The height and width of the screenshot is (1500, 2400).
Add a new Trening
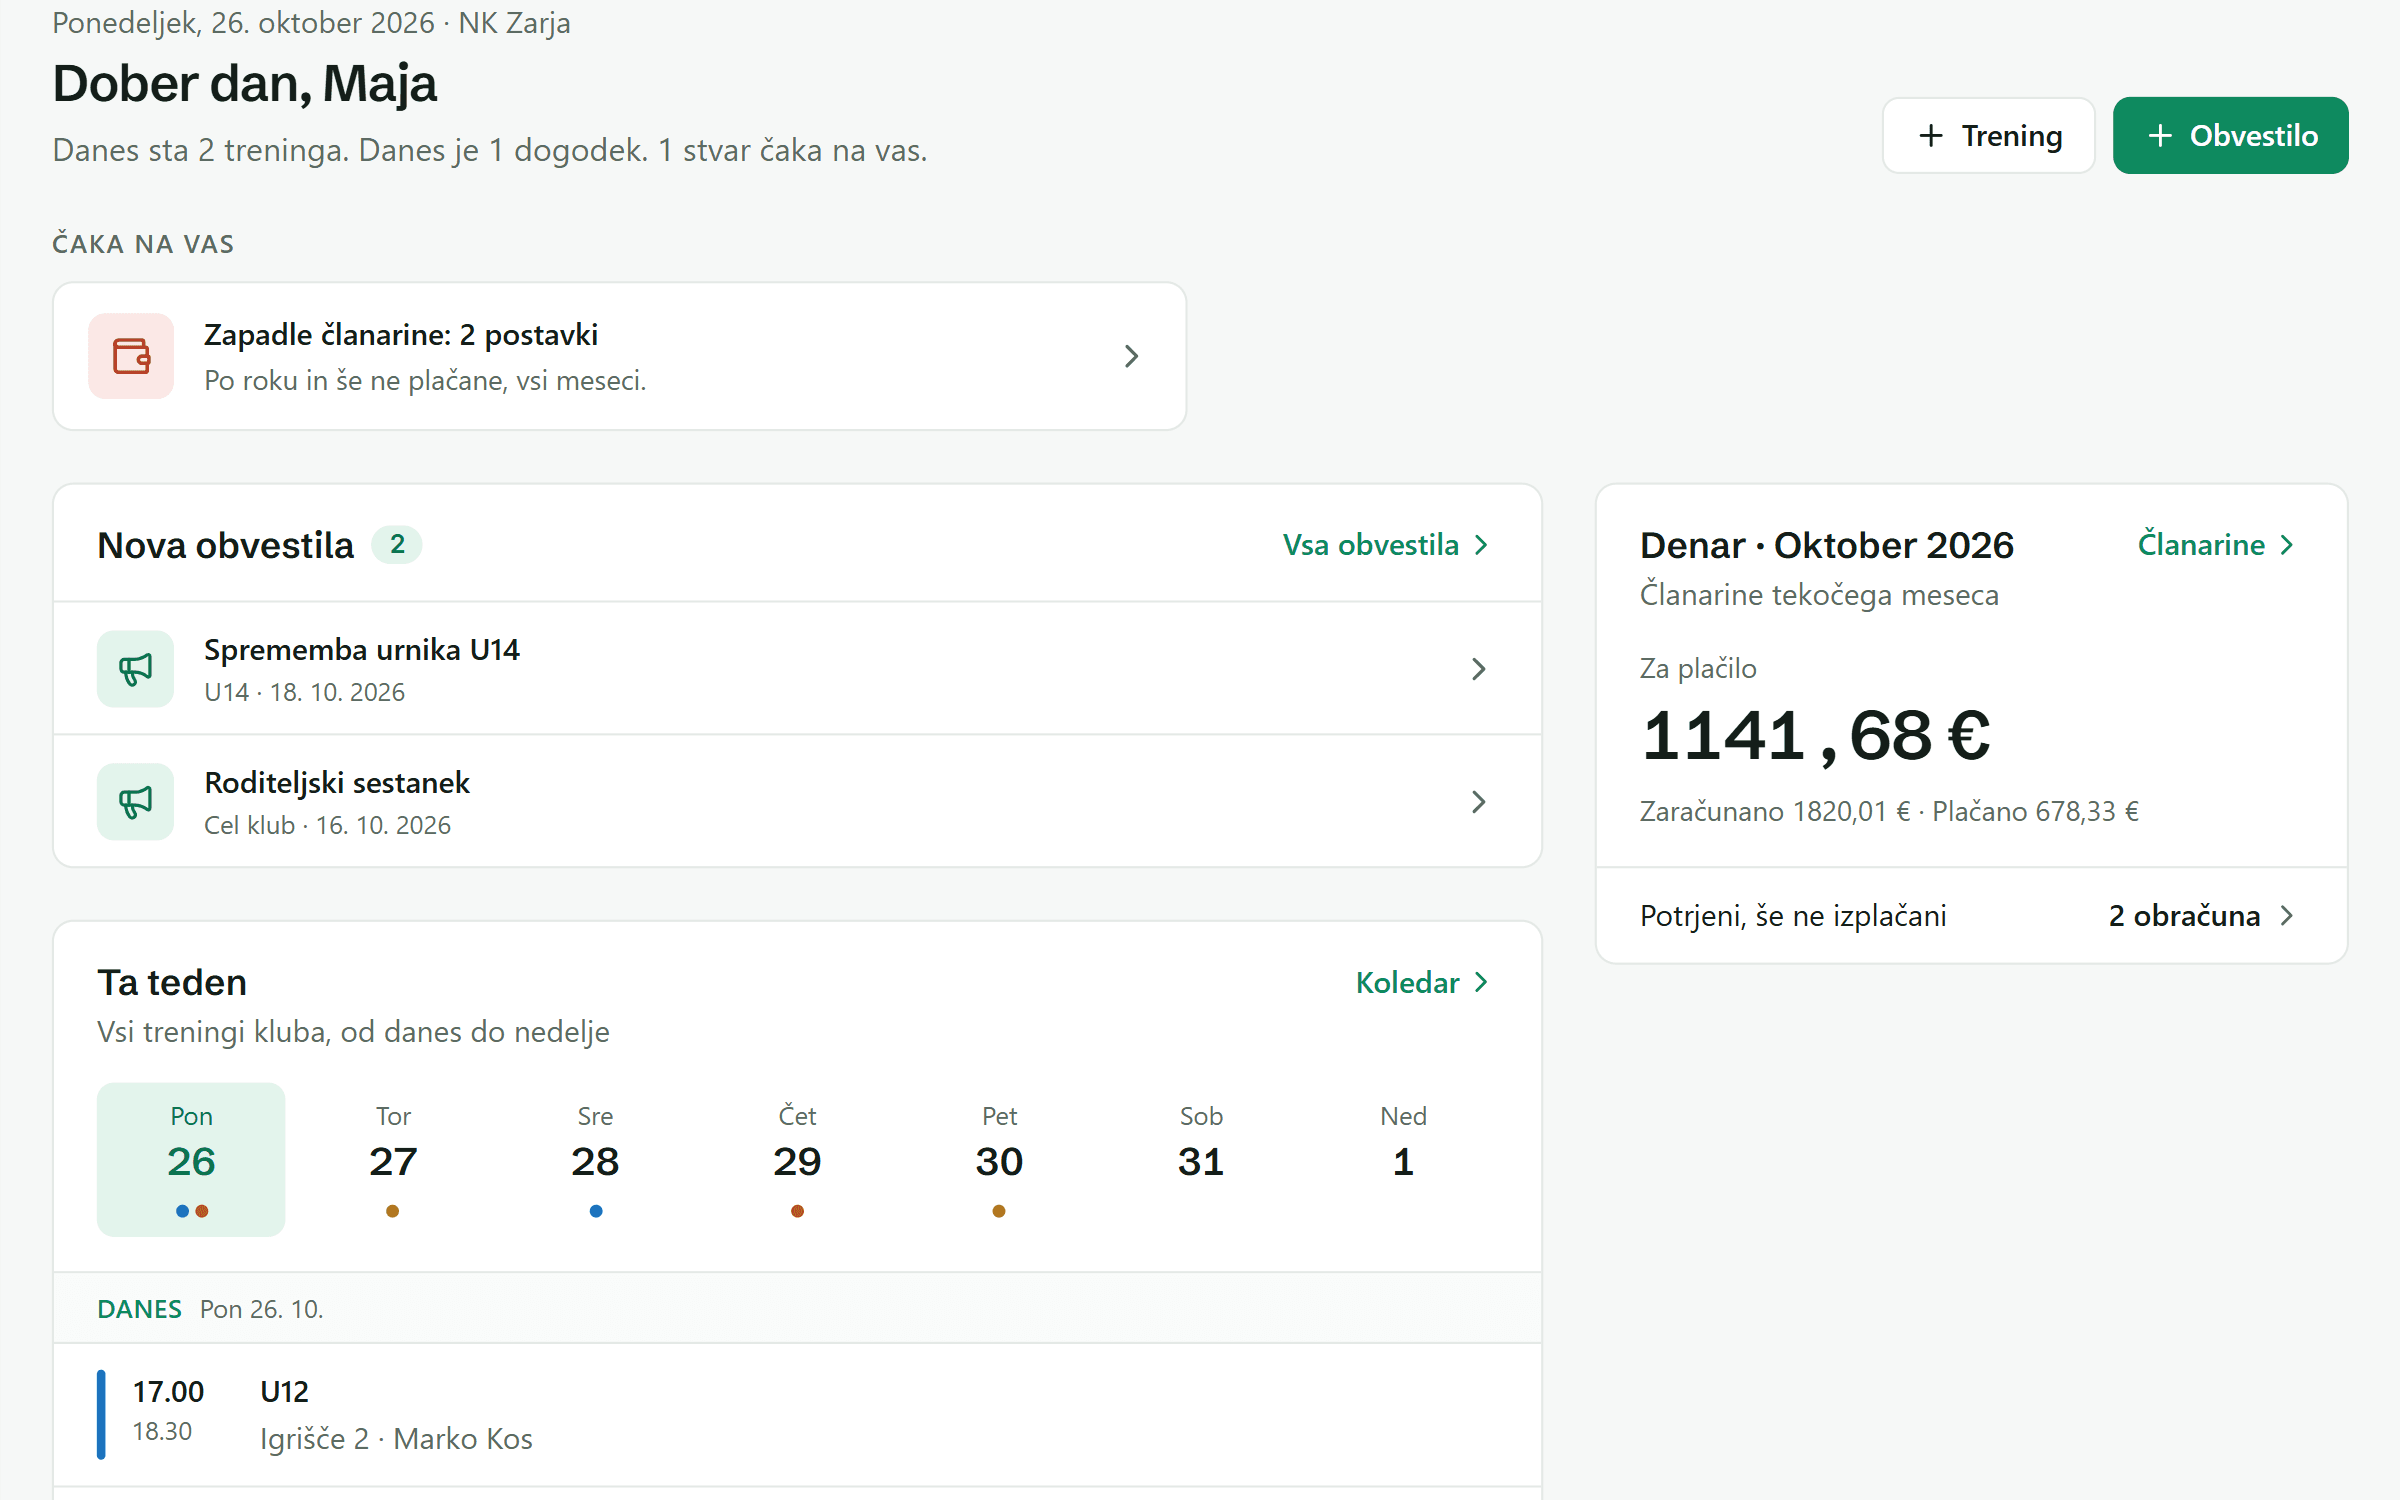tap(1989, 135)
